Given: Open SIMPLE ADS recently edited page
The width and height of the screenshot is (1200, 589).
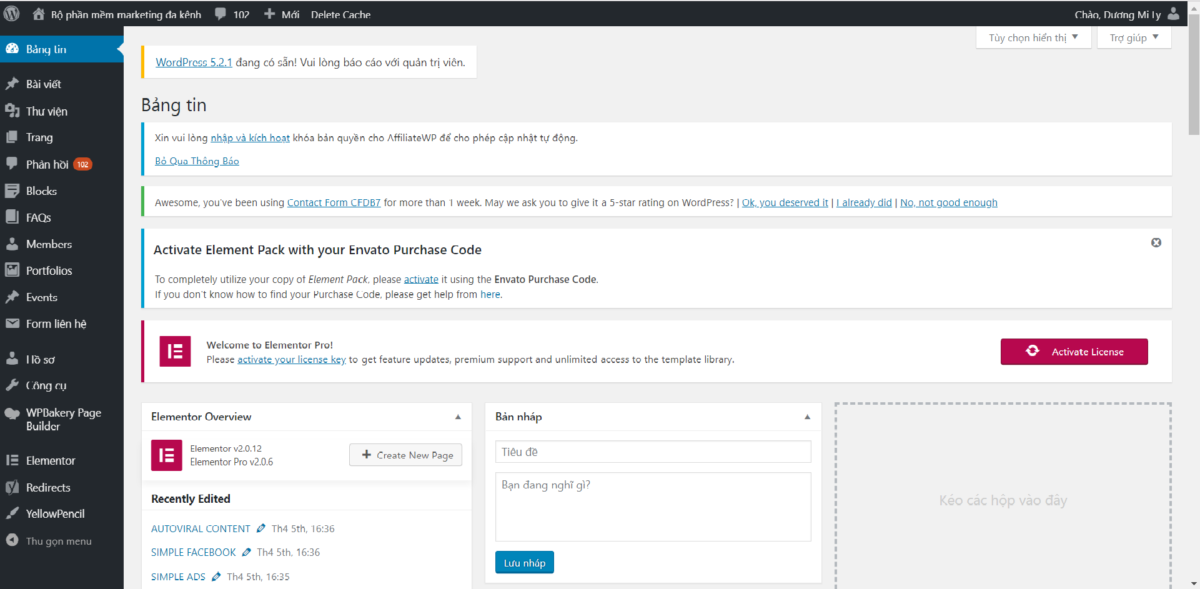Looking at the screenshot, I should [x=178, y=576].
